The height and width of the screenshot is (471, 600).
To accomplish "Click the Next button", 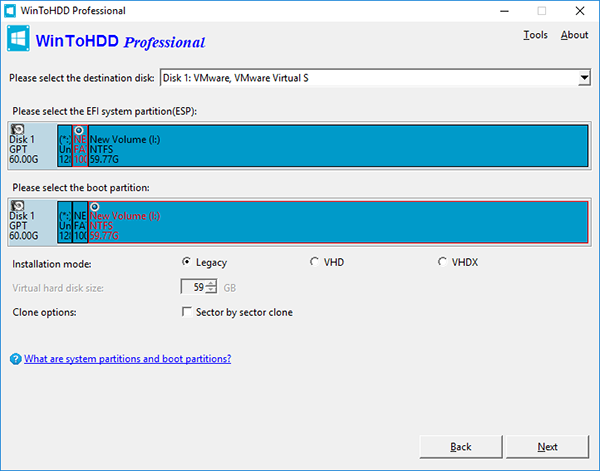I will tap(547, 447).
